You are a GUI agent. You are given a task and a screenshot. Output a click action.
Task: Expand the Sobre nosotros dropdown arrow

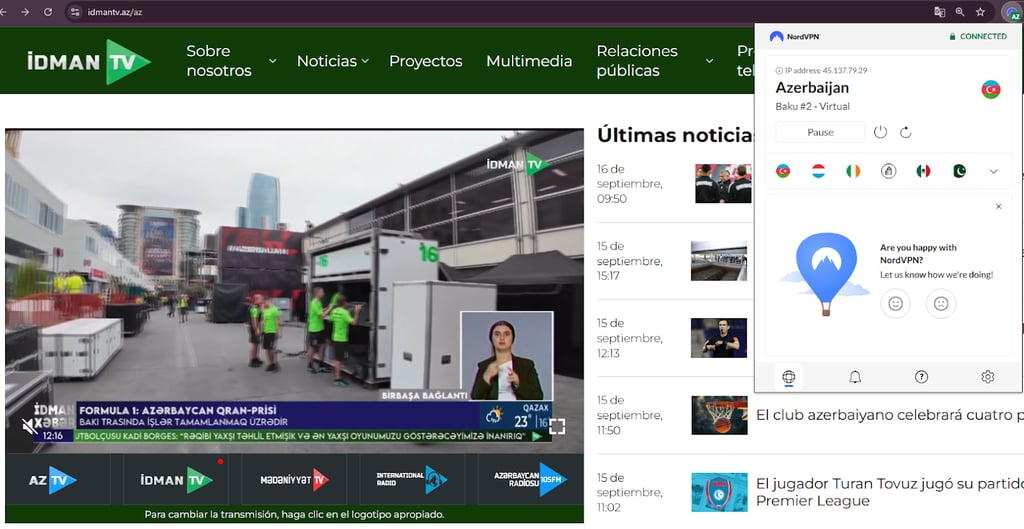point(272,61)
